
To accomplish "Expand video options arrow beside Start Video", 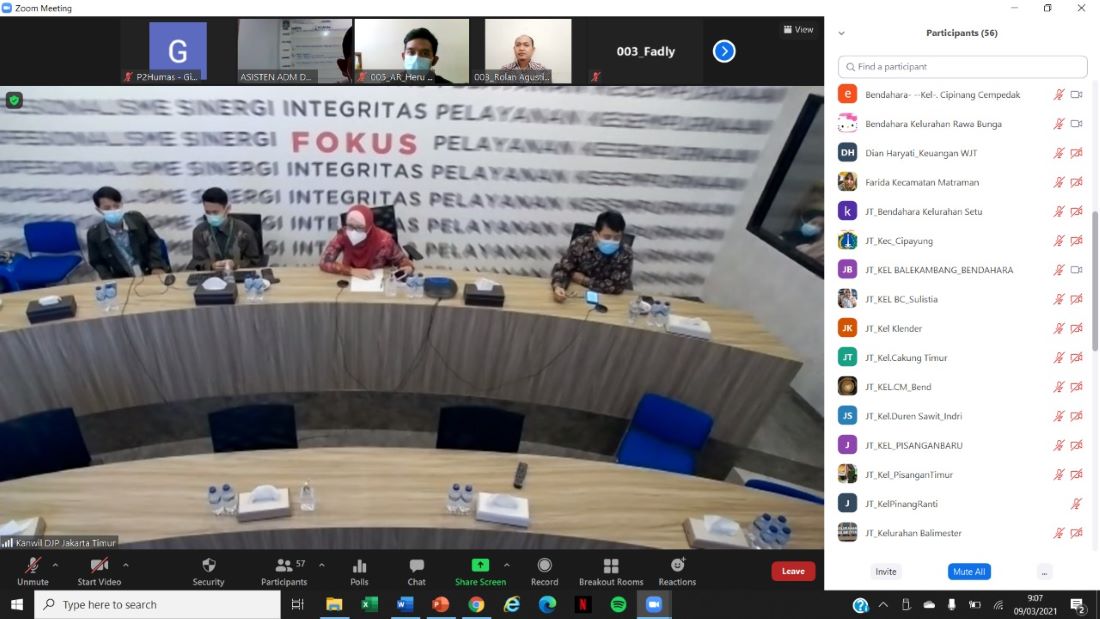I will (125, 564).
